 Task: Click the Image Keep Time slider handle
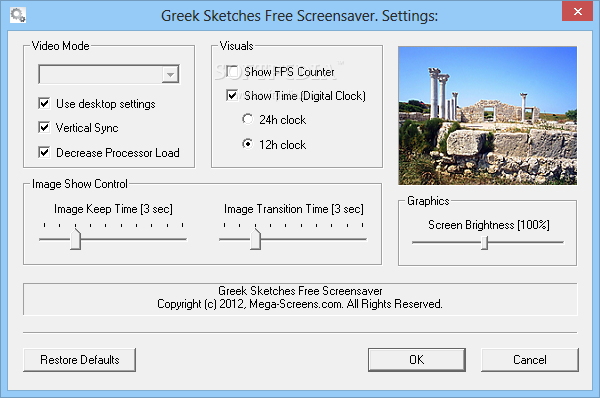(75, 239)
